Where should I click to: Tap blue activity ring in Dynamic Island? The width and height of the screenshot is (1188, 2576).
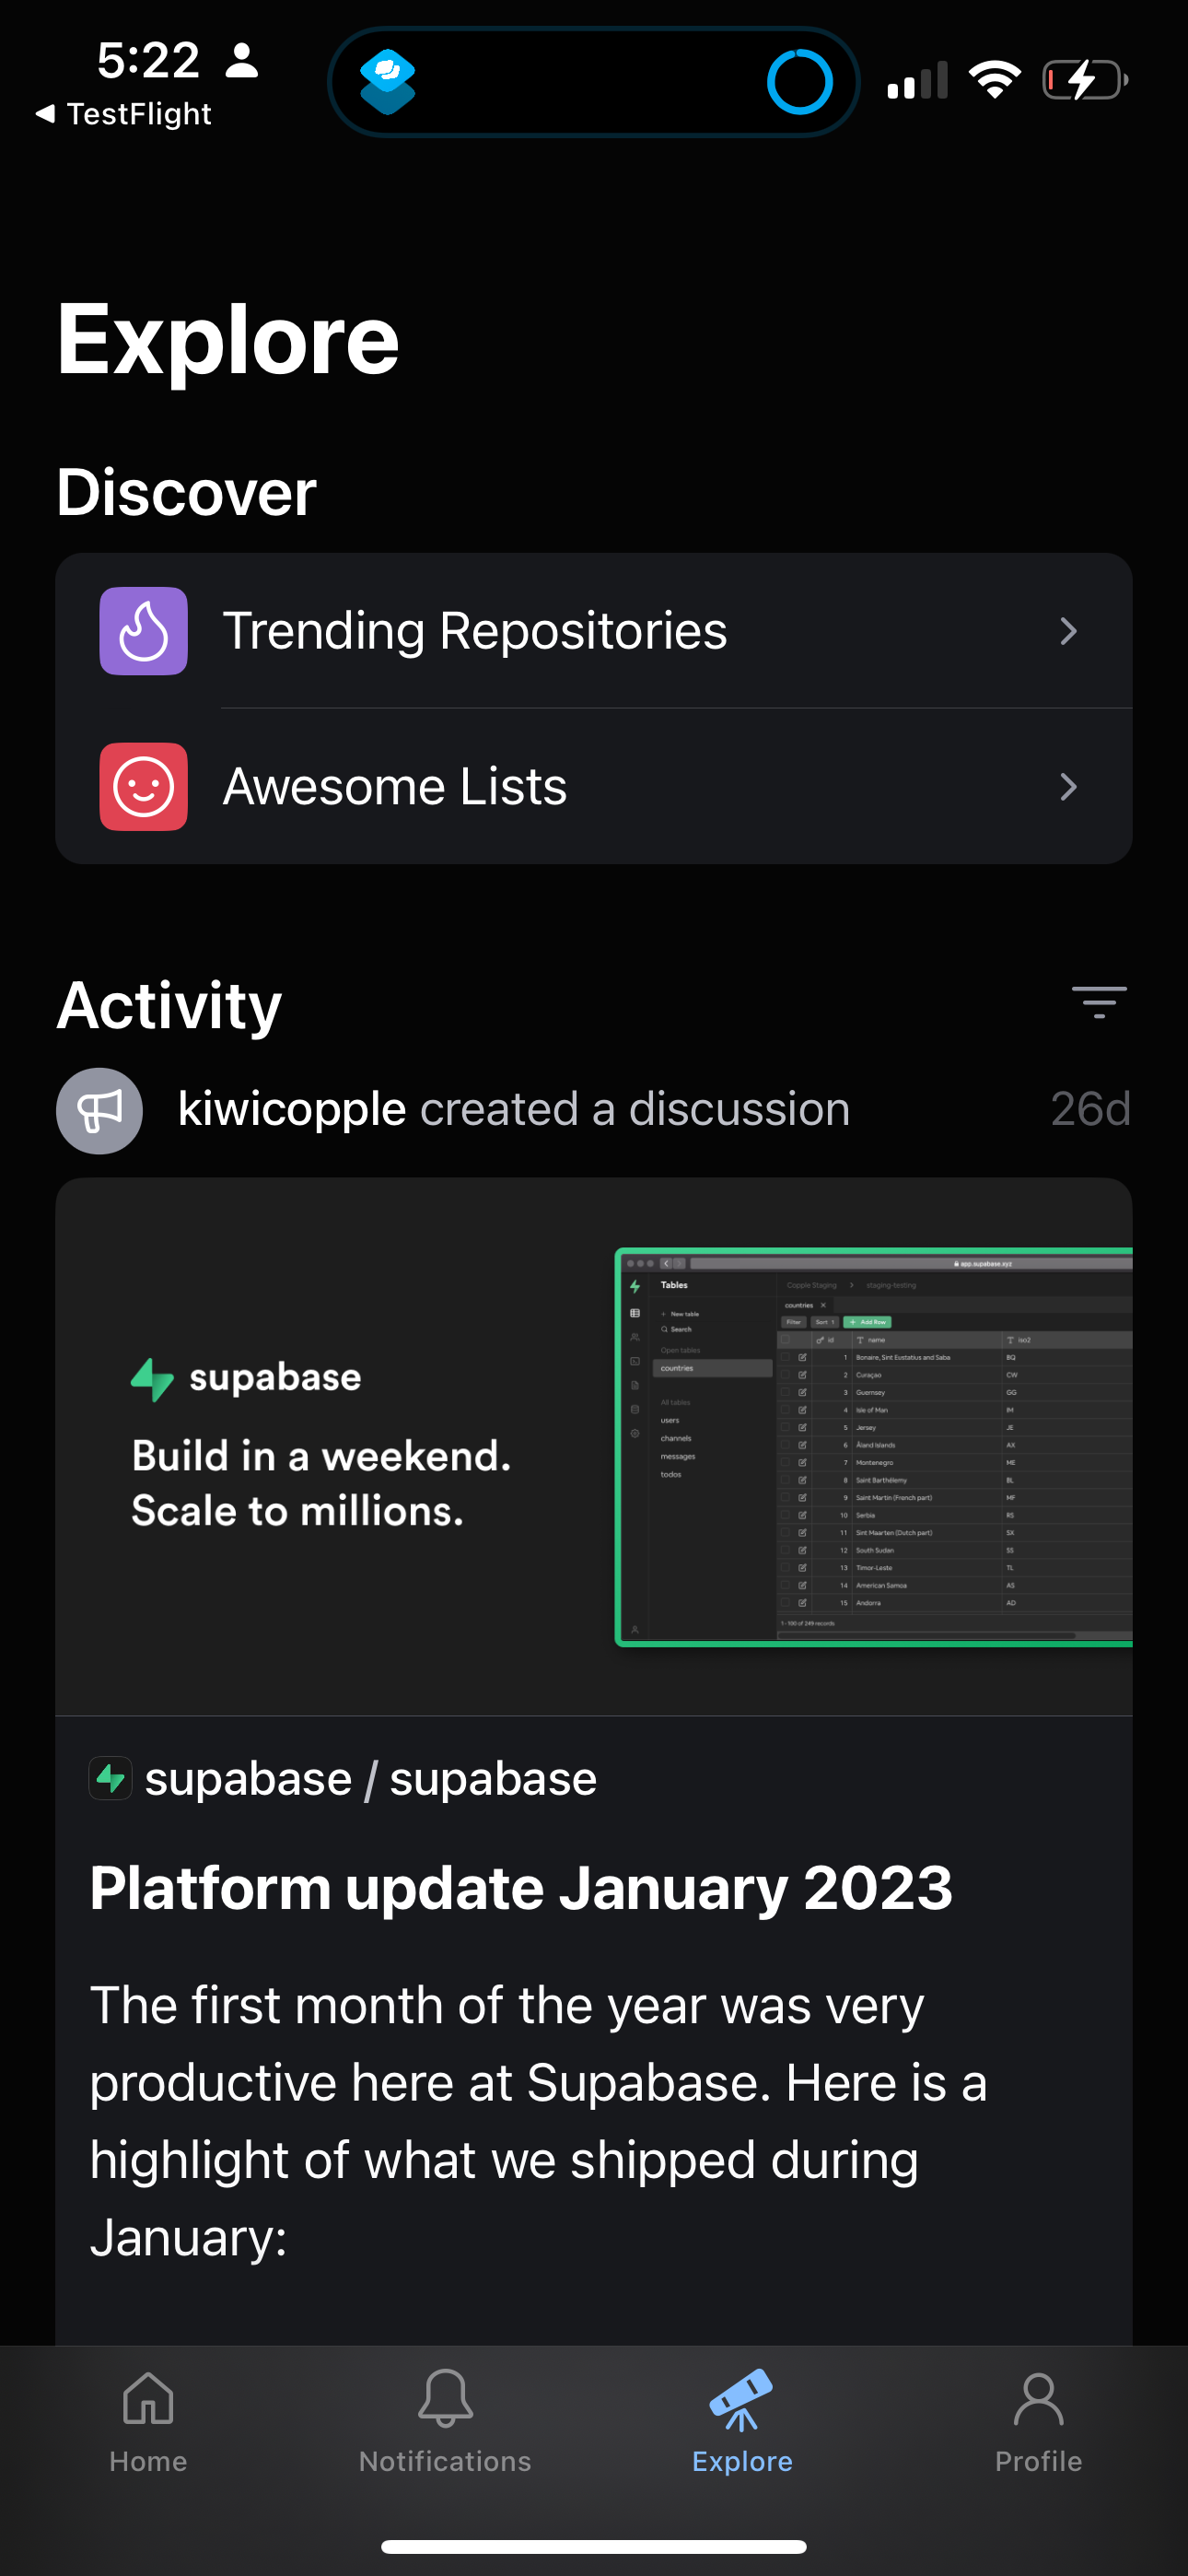point(800,81)
